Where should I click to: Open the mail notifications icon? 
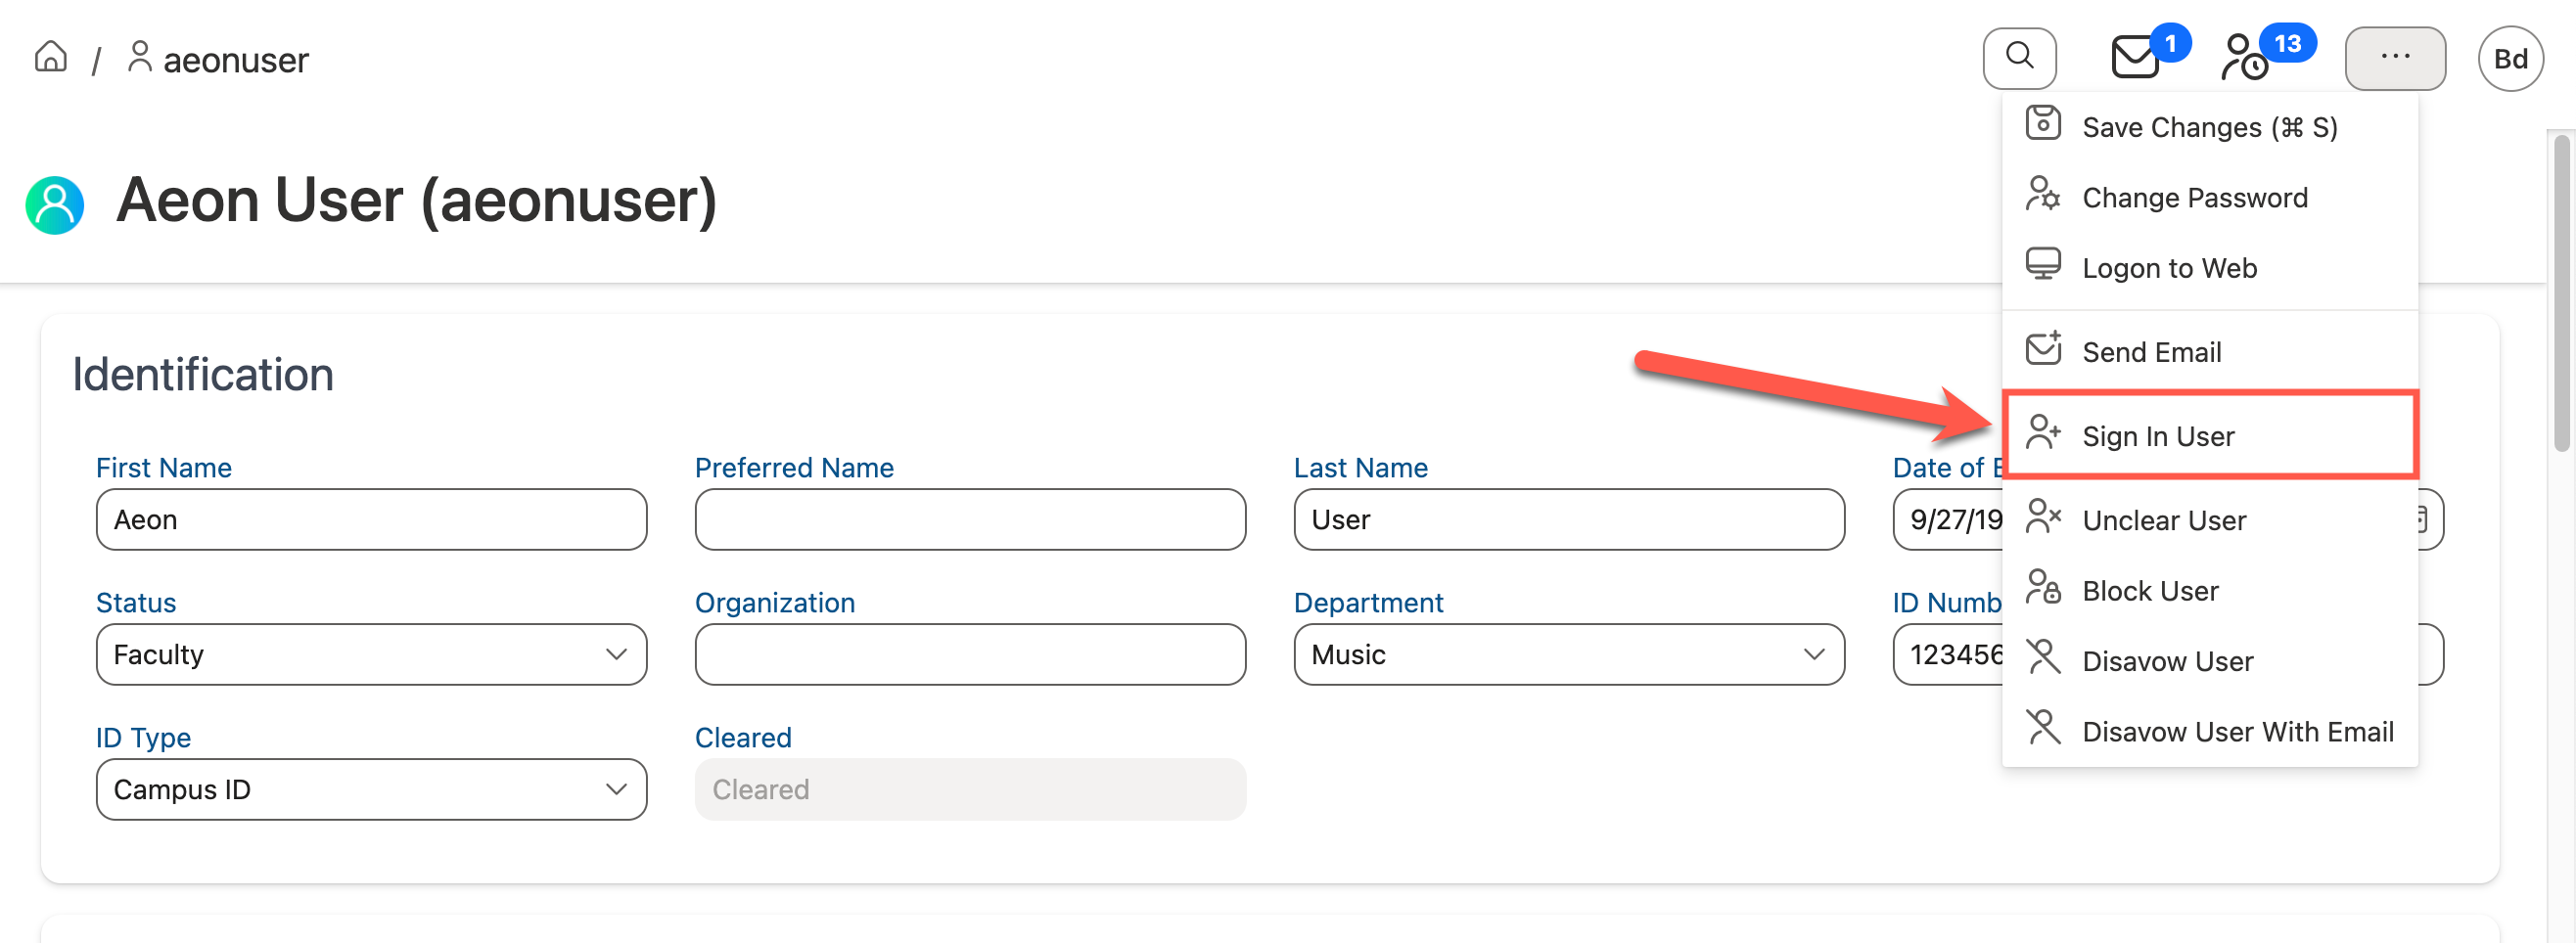coord(2134,58)
